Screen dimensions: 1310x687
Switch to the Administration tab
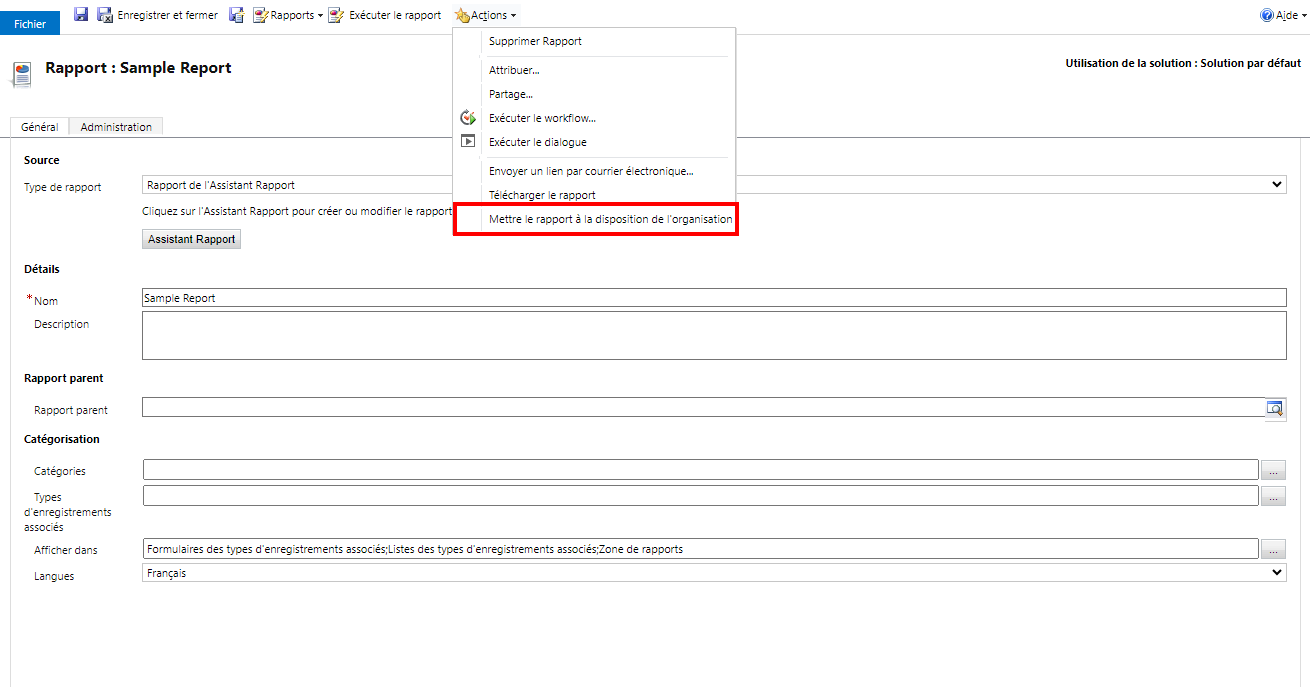pos(116,127)
